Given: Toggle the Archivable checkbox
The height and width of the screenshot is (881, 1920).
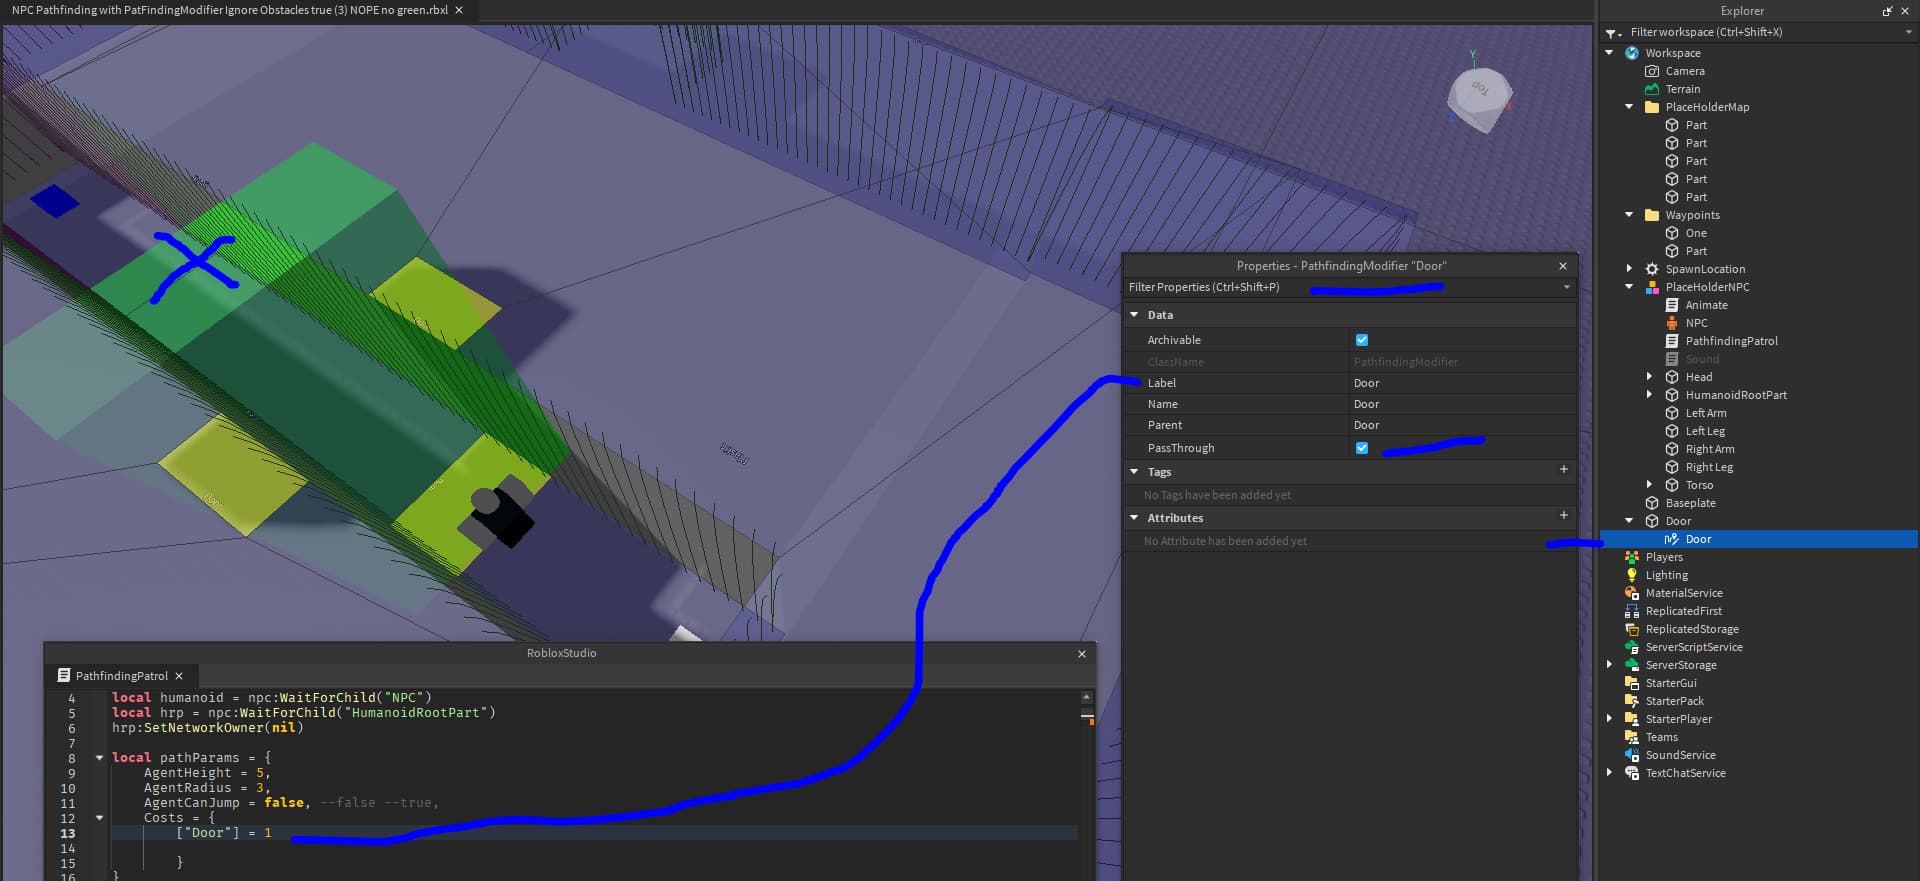Looking at the screenshot, I should (1362, 340).
